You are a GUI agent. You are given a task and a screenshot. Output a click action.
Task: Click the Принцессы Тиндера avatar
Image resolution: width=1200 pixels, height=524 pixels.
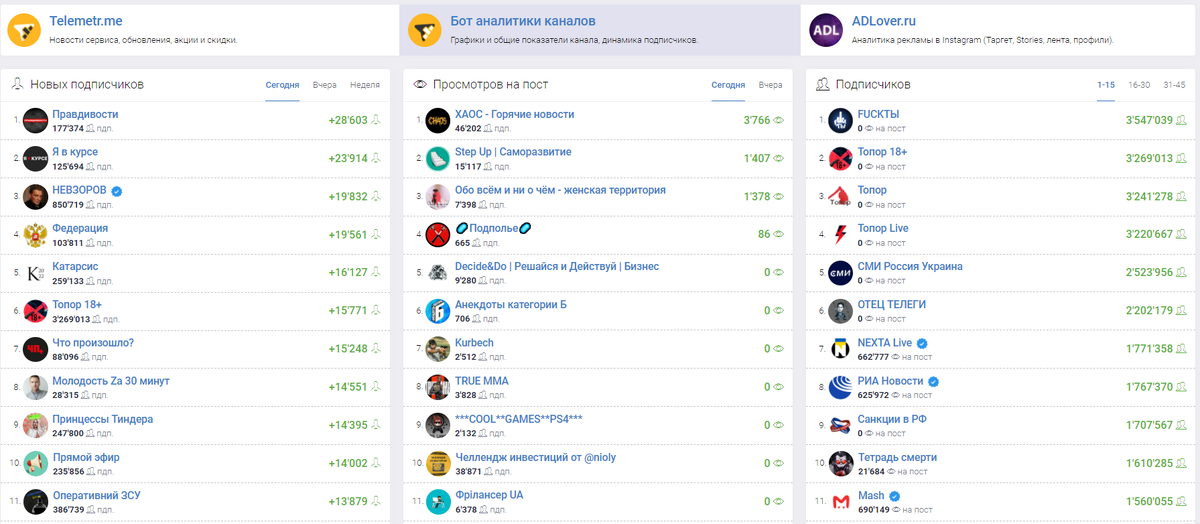[x=36, y=426]
